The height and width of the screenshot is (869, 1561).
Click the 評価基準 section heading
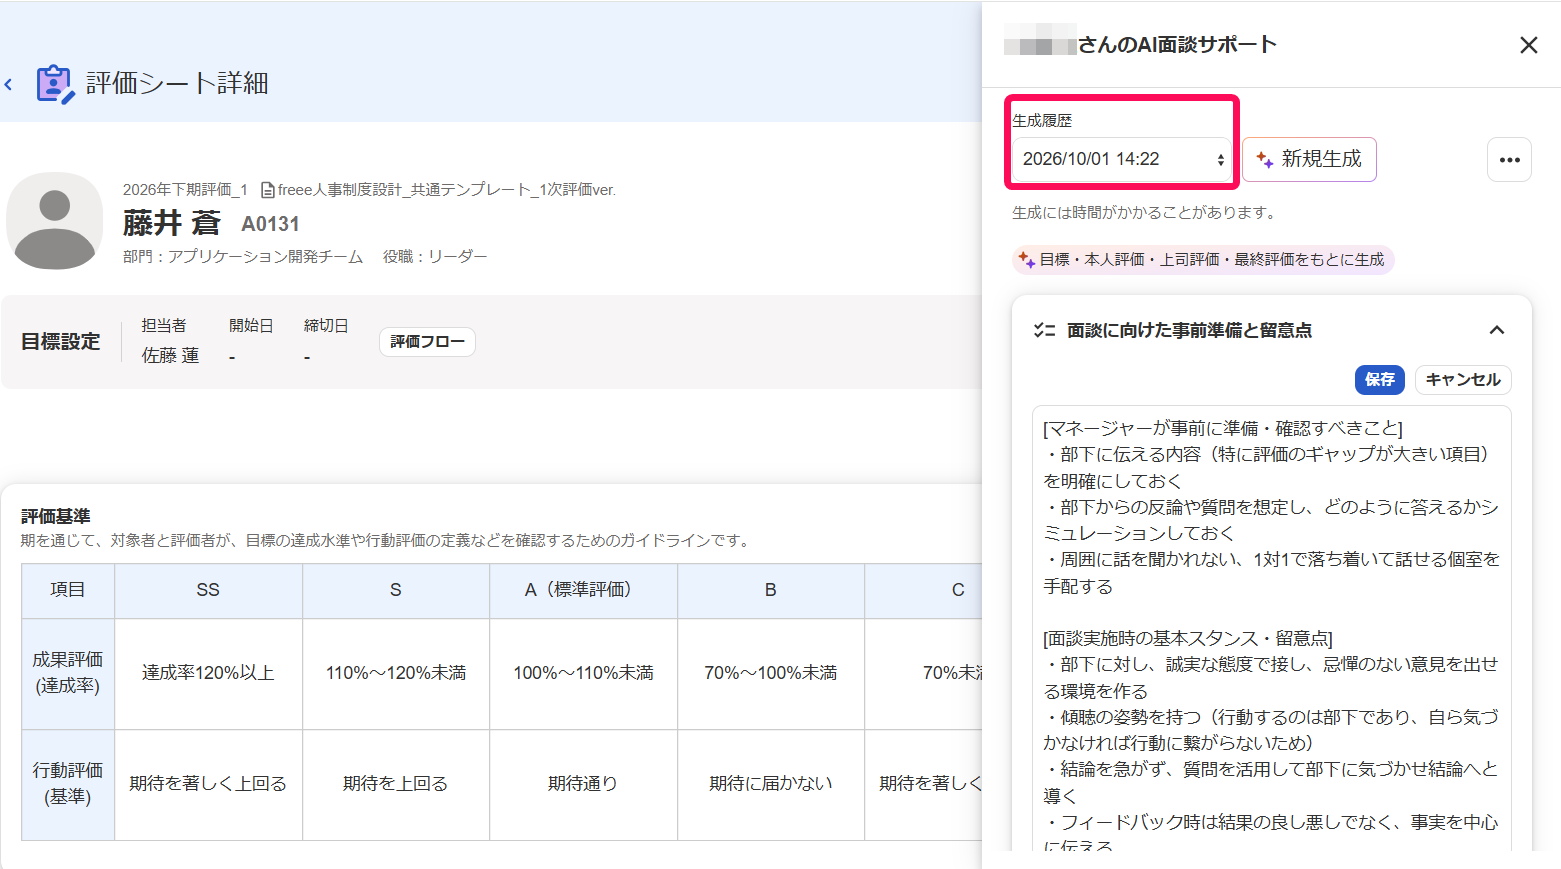click(56, 516)
